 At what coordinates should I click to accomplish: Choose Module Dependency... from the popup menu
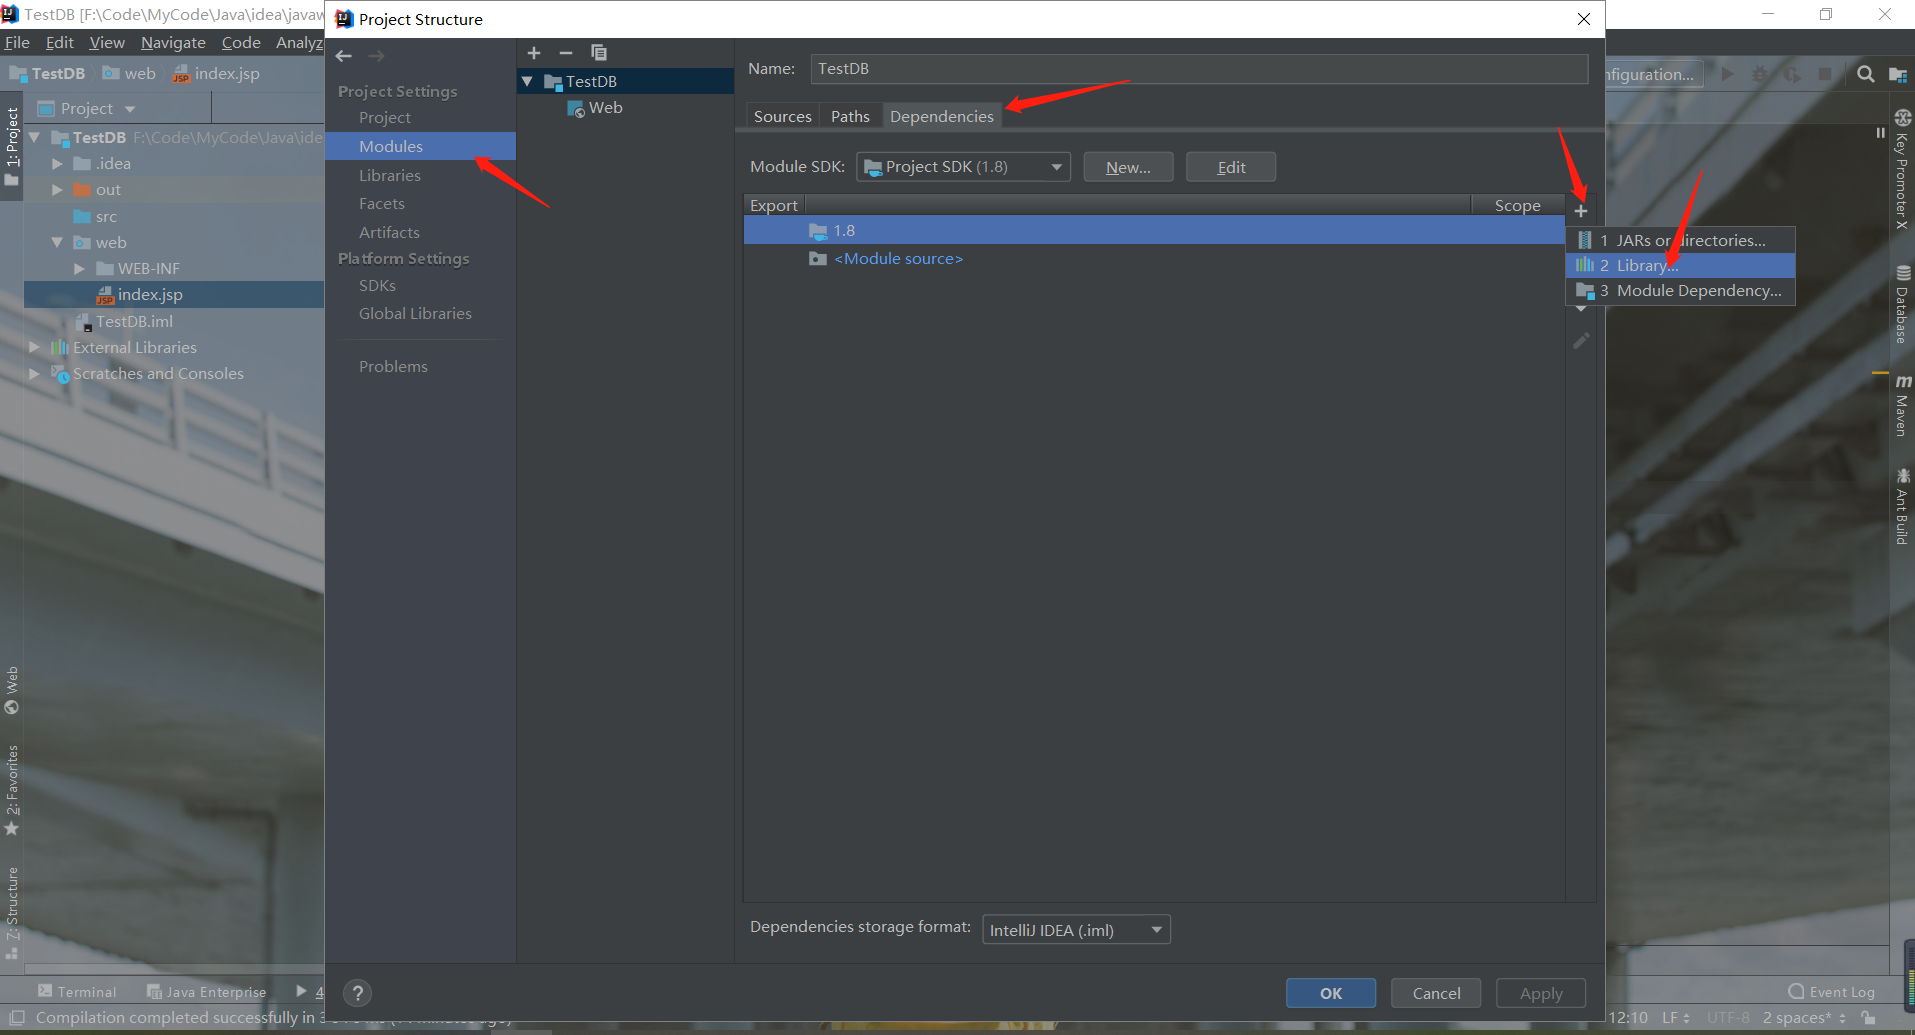pyautogui.click(x=1680, y=290)
